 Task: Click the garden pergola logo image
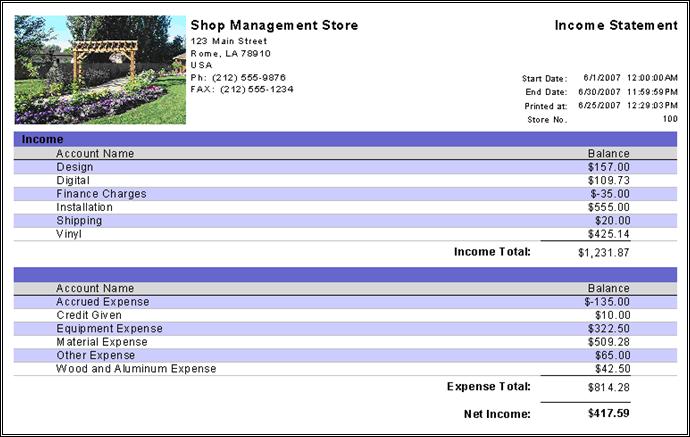[100, 70]
